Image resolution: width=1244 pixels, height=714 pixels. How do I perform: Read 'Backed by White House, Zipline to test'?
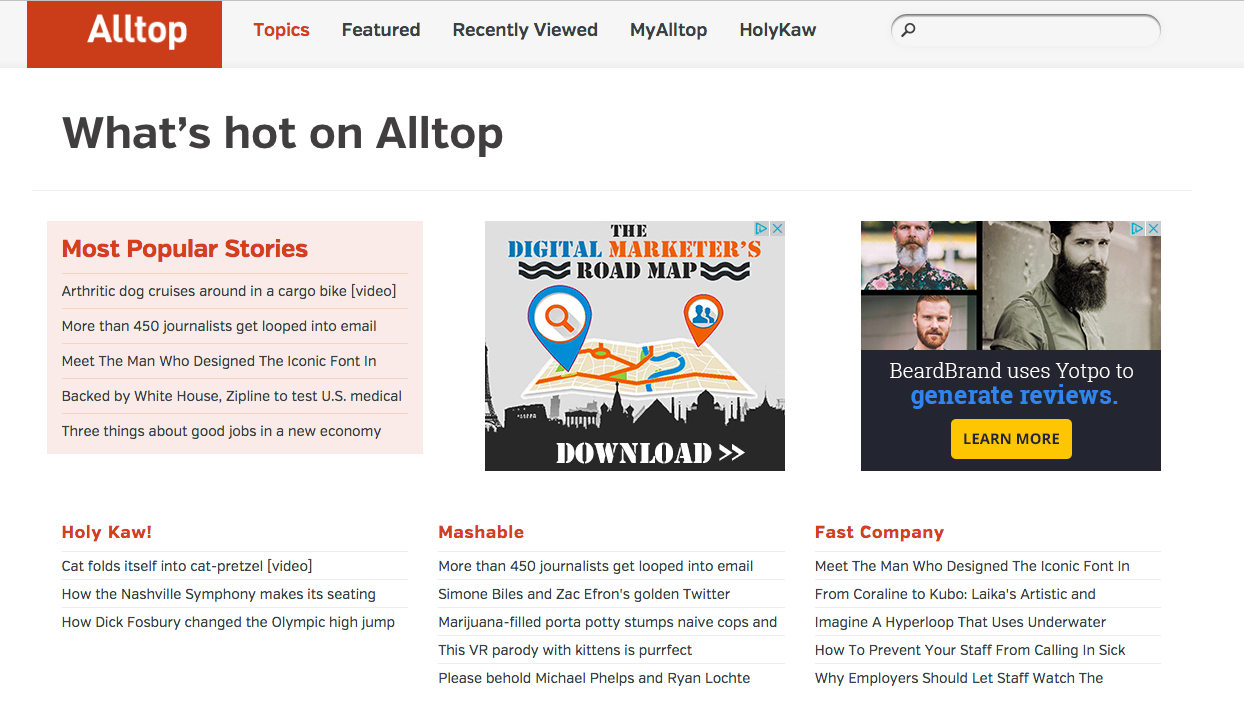click(232, 396)
